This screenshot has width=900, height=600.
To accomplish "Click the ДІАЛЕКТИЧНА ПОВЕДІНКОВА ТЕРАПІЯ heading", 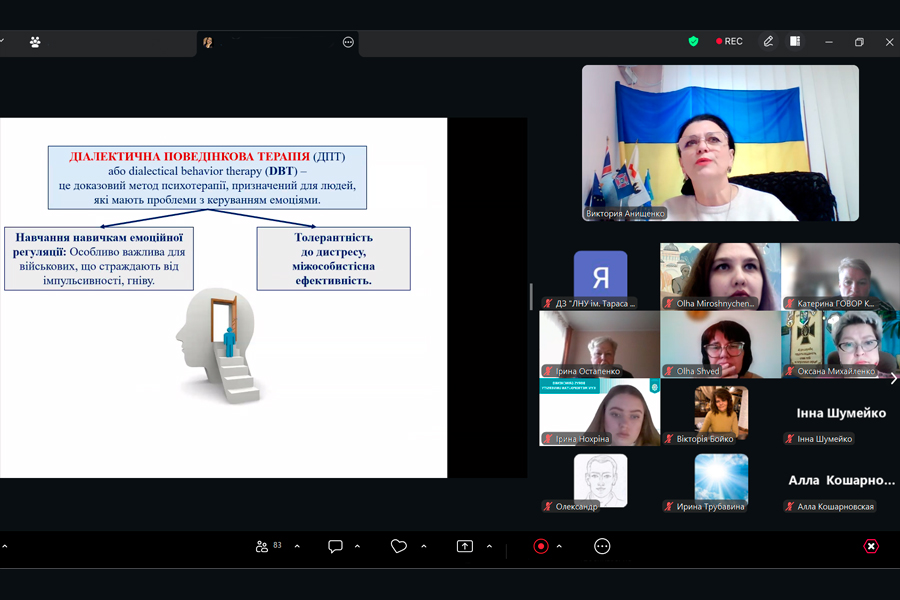I will pyautogui.click(x=189, y=156).
